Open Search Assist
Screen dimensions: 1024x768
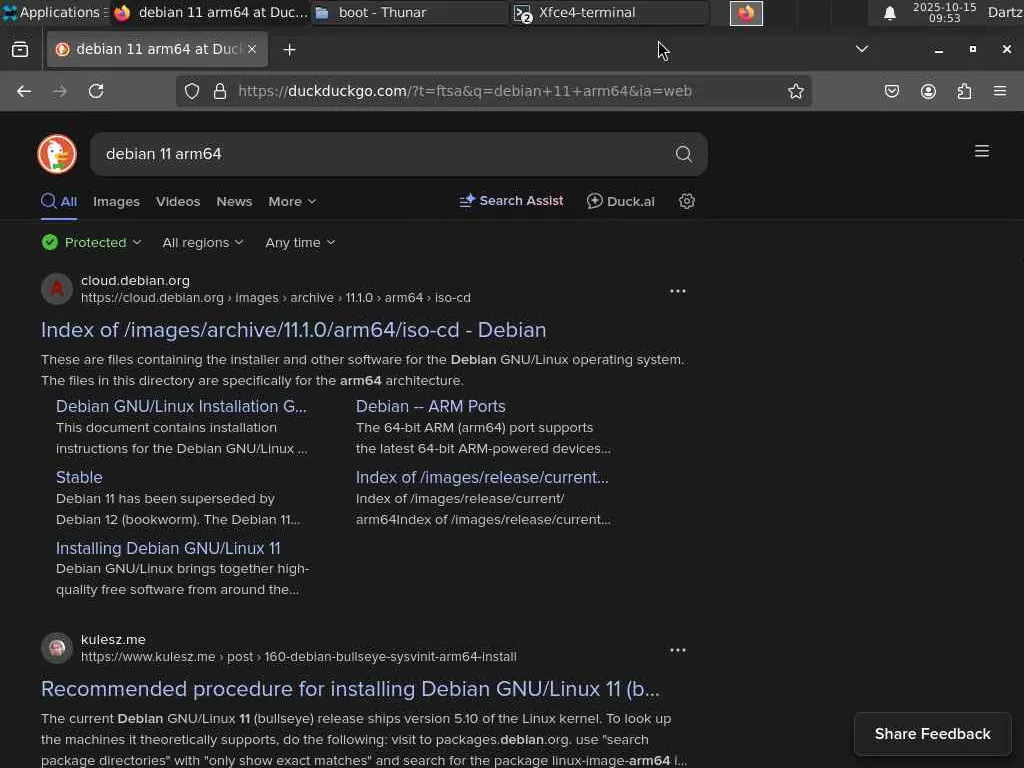click(x=511, y=201)
